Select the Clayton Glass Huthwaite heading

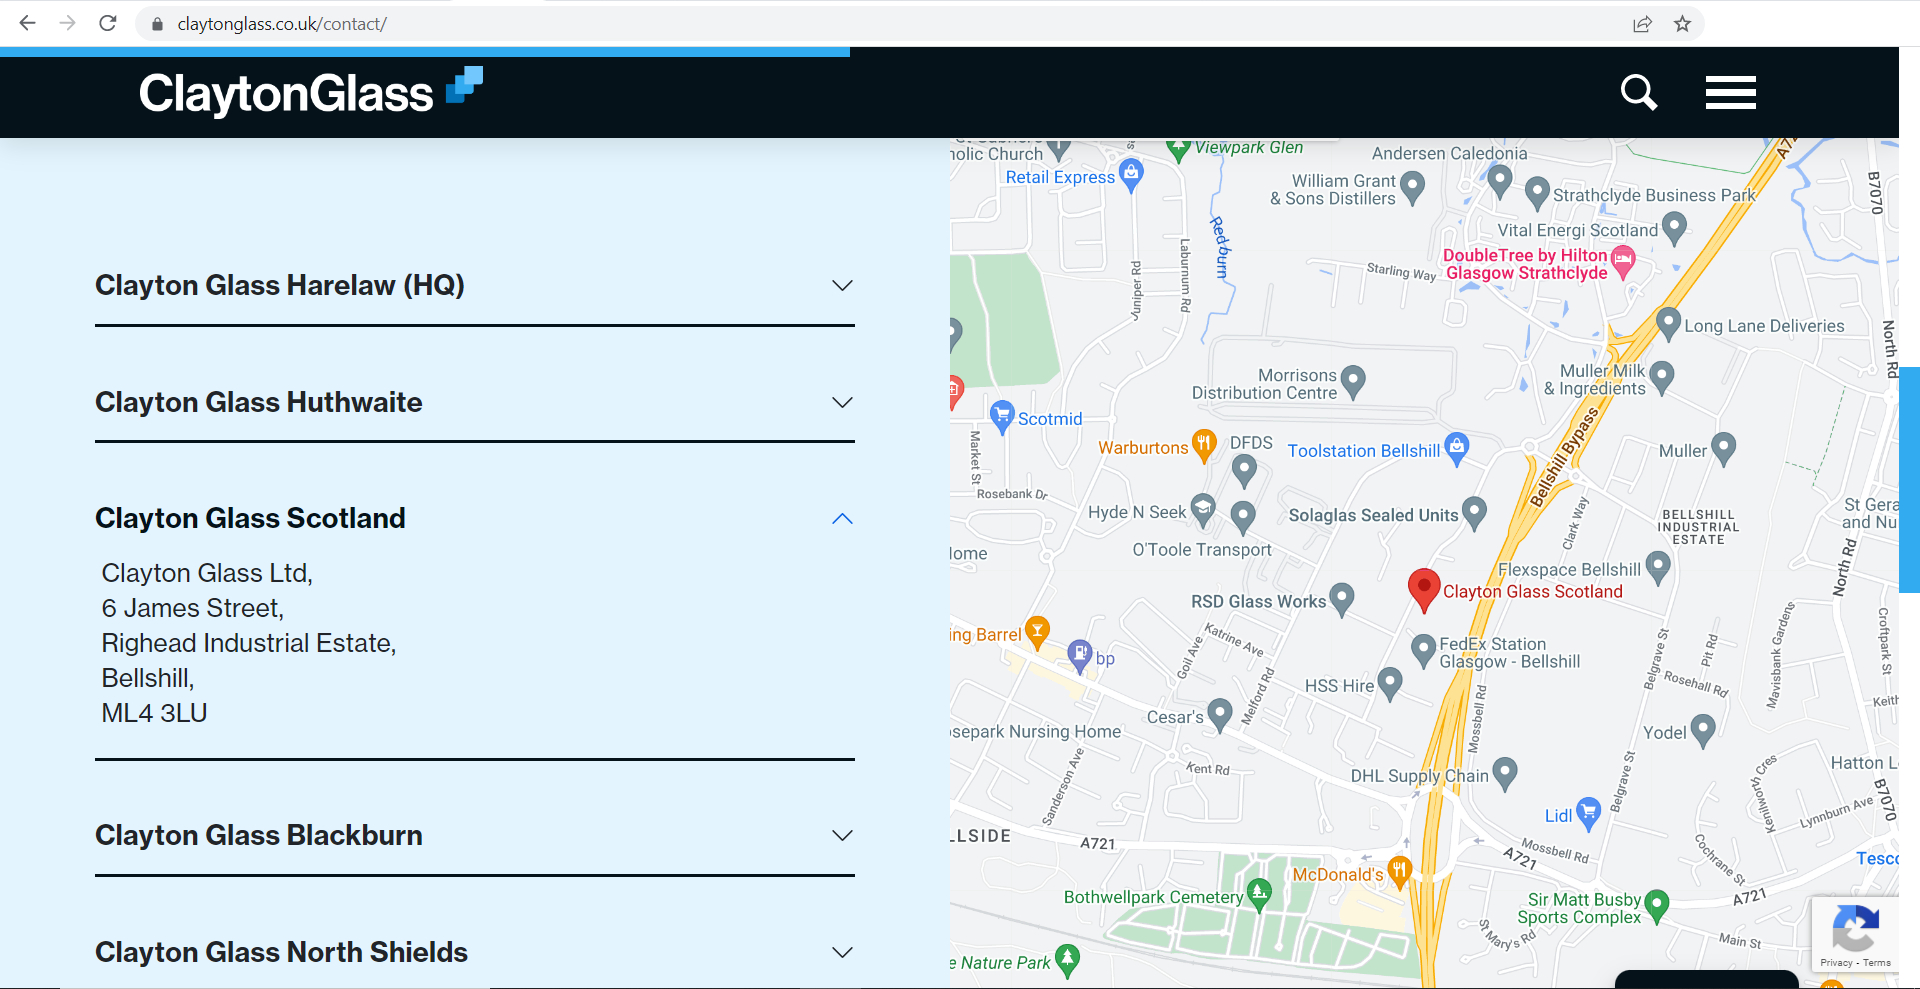coord(259,402)
